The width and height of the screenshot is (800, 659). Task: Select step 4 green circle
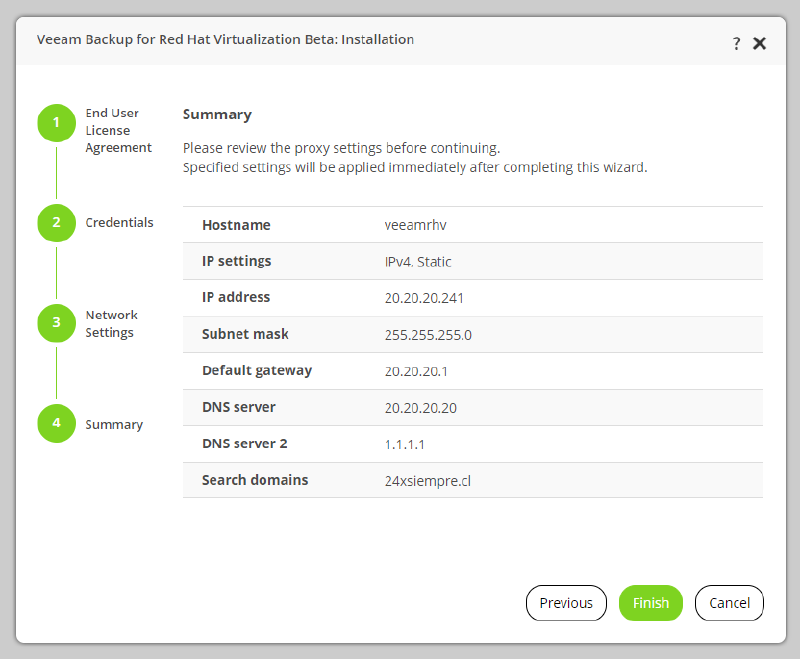57,423
